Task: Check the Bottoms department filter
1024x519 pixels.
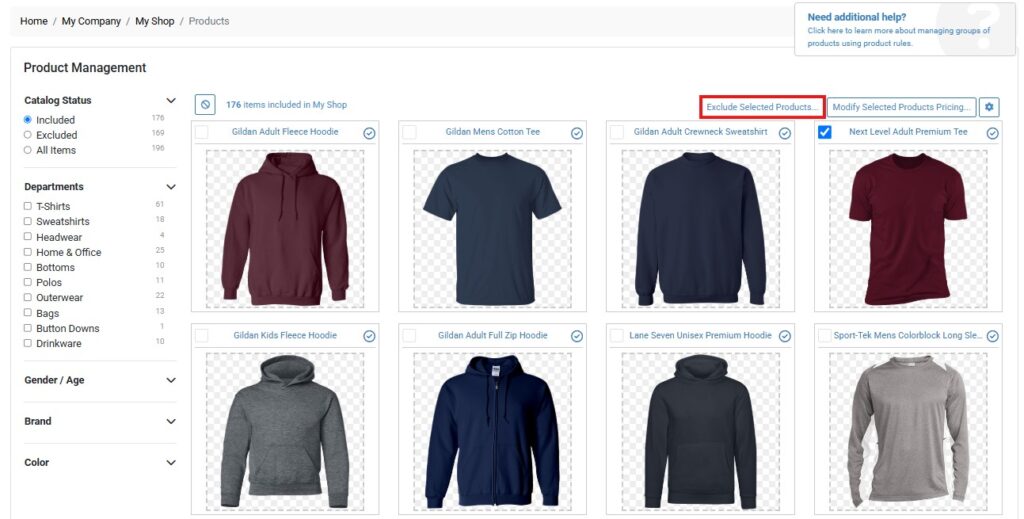Action: pyautogui.click(x=27, y=267)
